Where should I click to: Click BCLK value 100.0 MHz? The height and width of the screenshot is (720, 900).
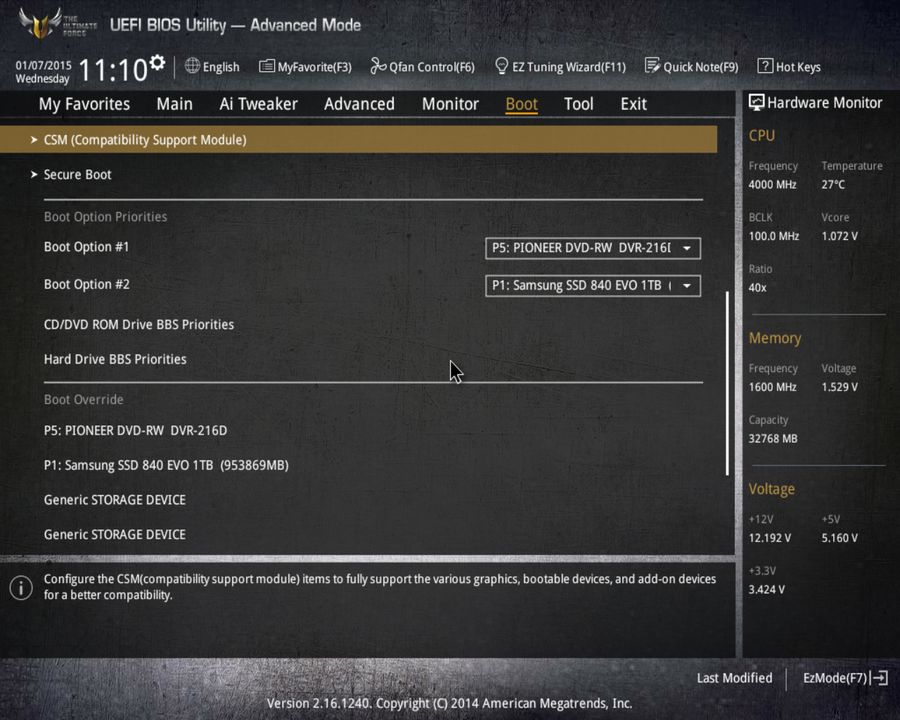pyautogui.click(x=774, y=236)
